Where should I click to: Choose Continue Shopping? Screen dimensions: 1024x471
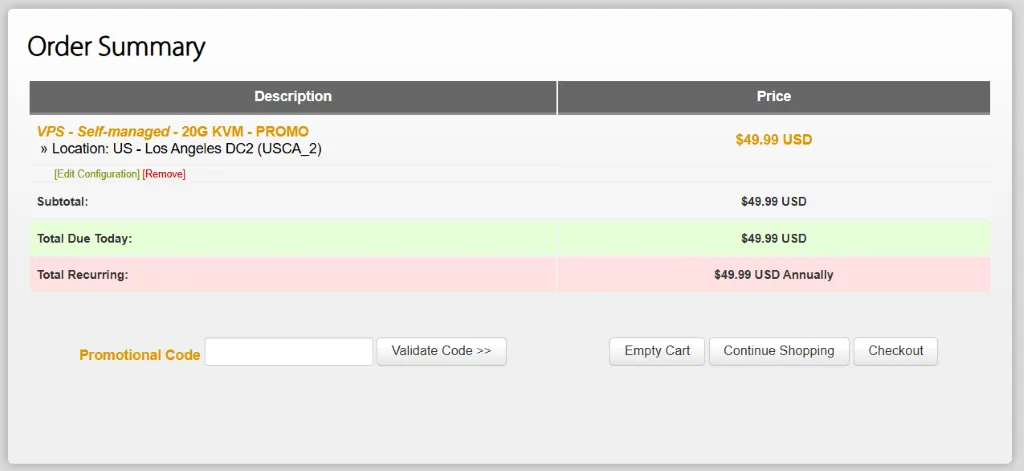(779, 351)
